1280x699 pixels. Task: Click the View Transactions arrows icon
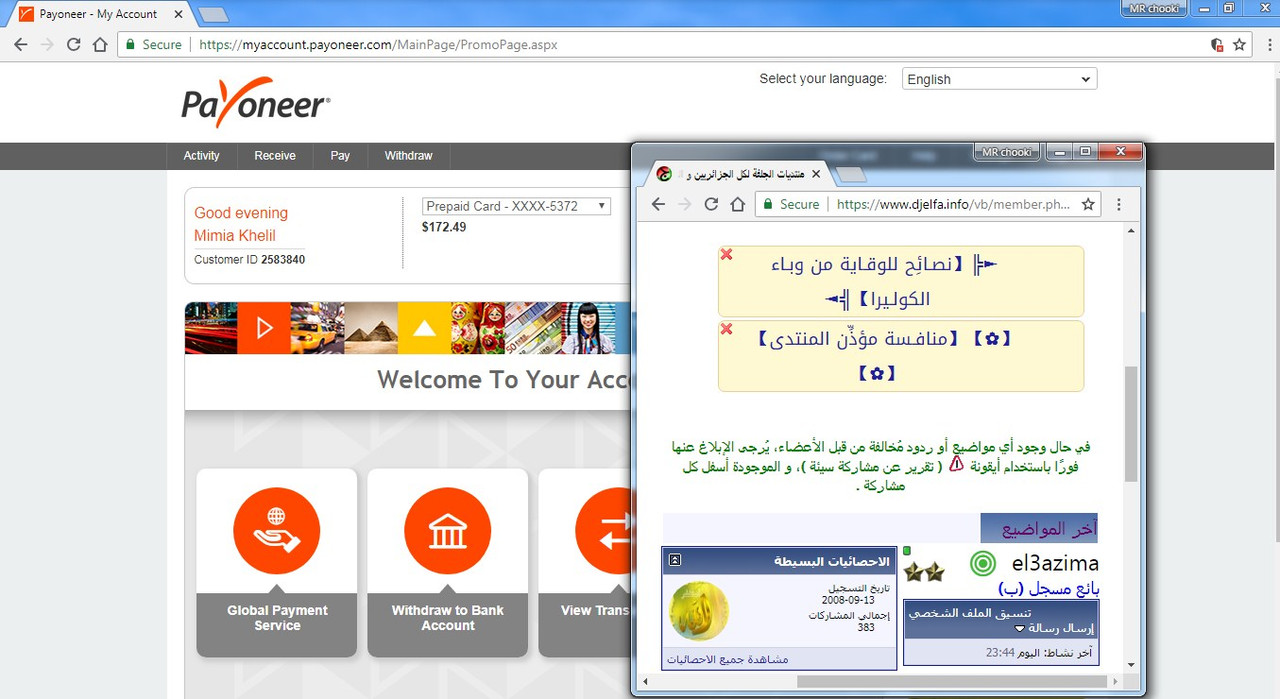click(x=604, y=532)
